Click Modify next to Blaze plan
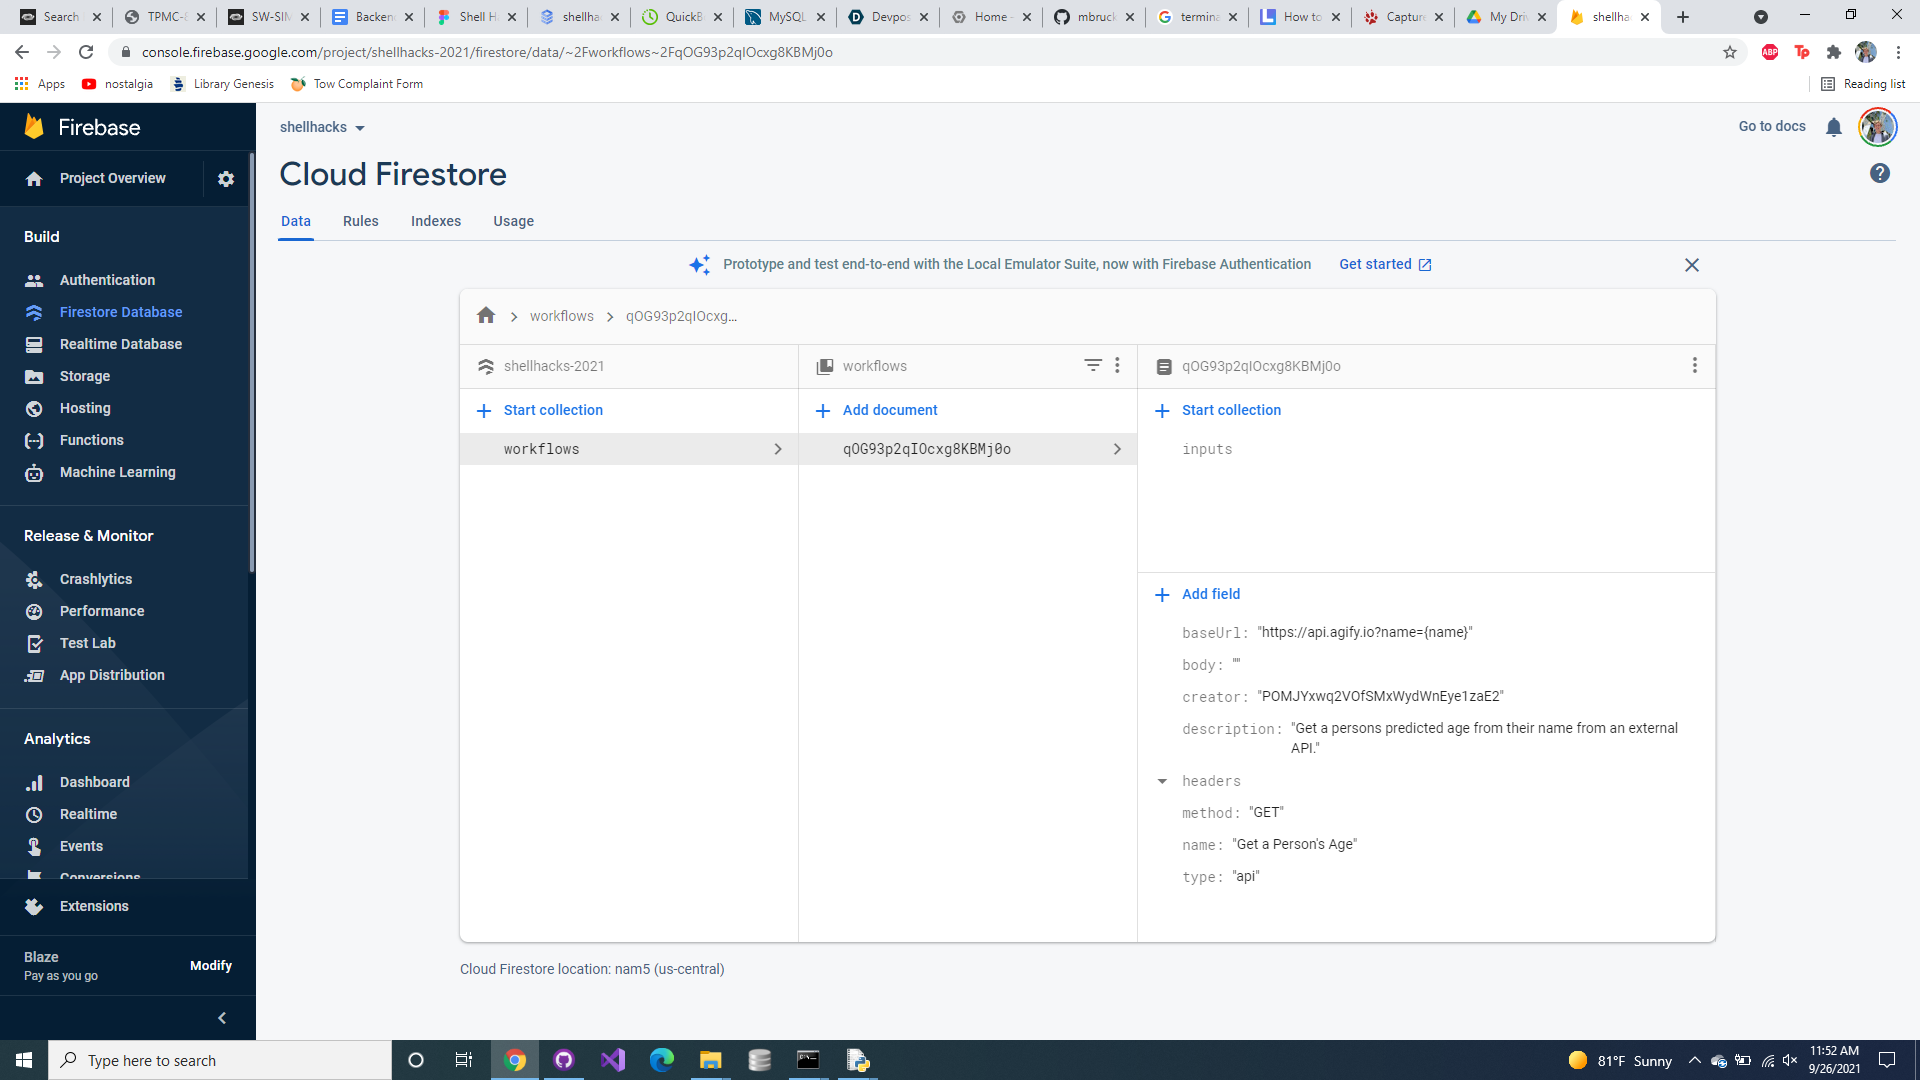 click(x=210, y=965)
